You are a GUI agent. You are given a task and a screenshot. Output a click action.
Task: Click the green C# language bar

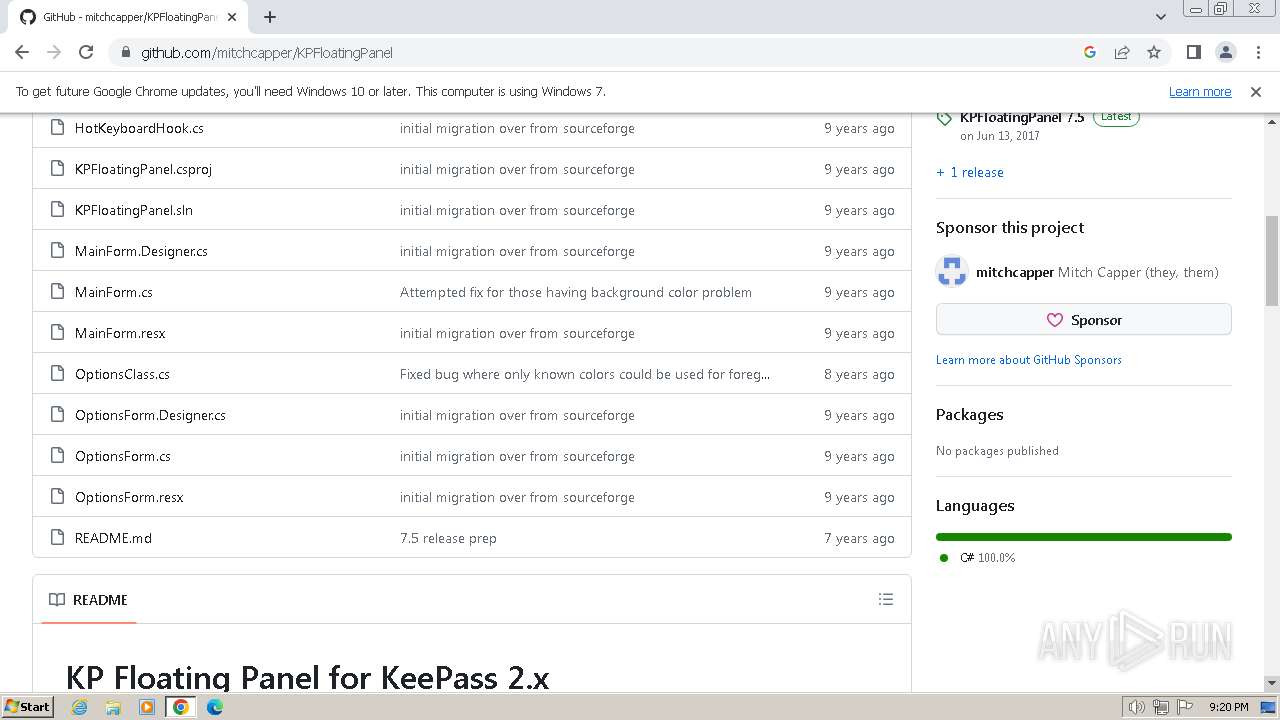[x=1083, y=537]
